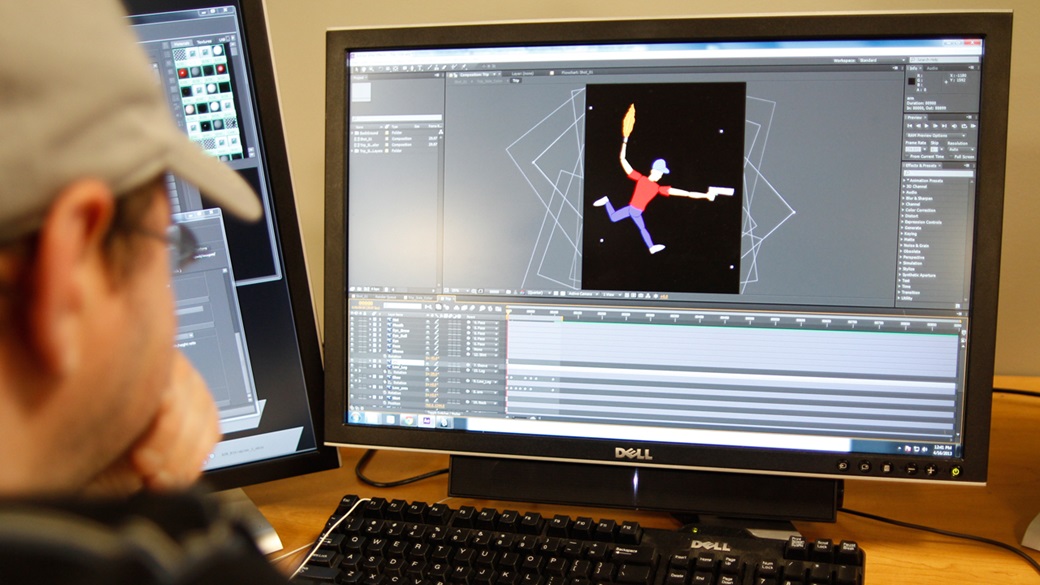Expand Animation Presets category
This screenshot has height=585, width=1040.
click(x=903, y=181)
